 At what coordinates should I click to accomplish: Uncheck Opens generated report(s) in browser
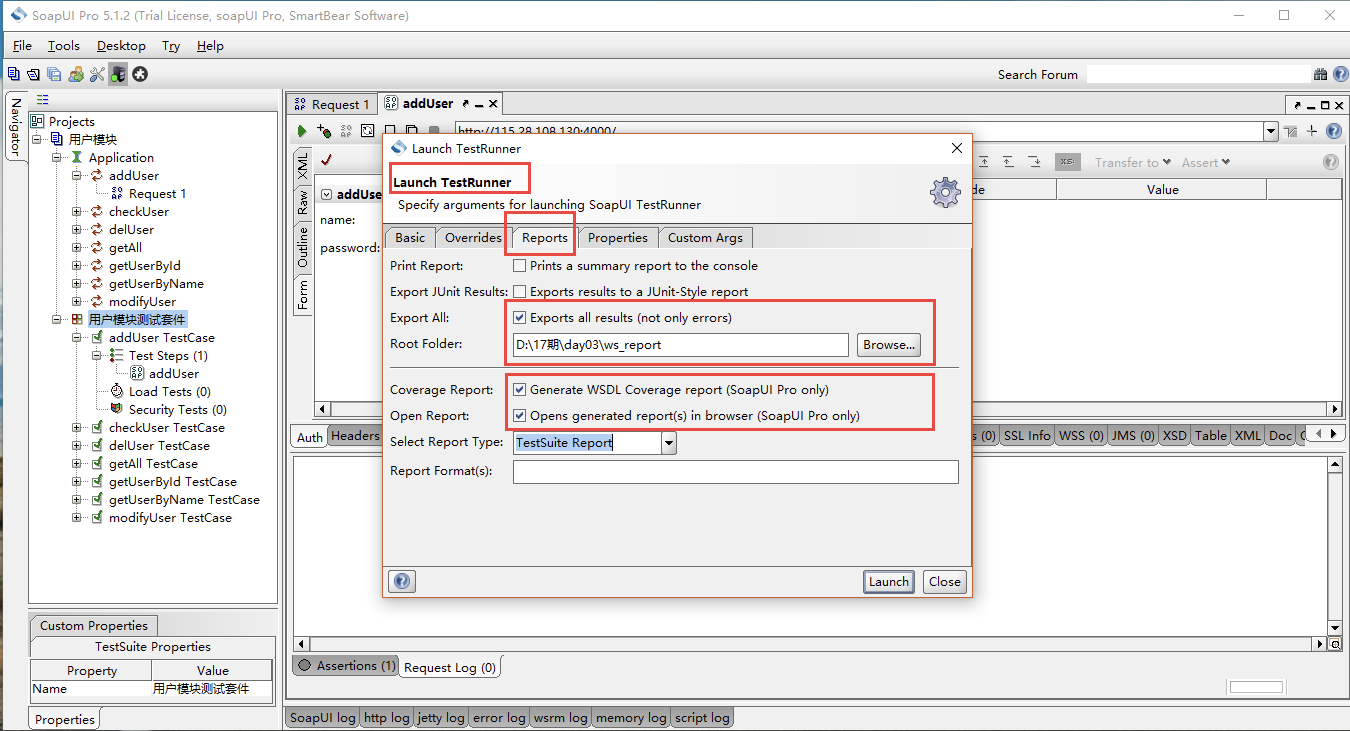[x=520, y=416]
